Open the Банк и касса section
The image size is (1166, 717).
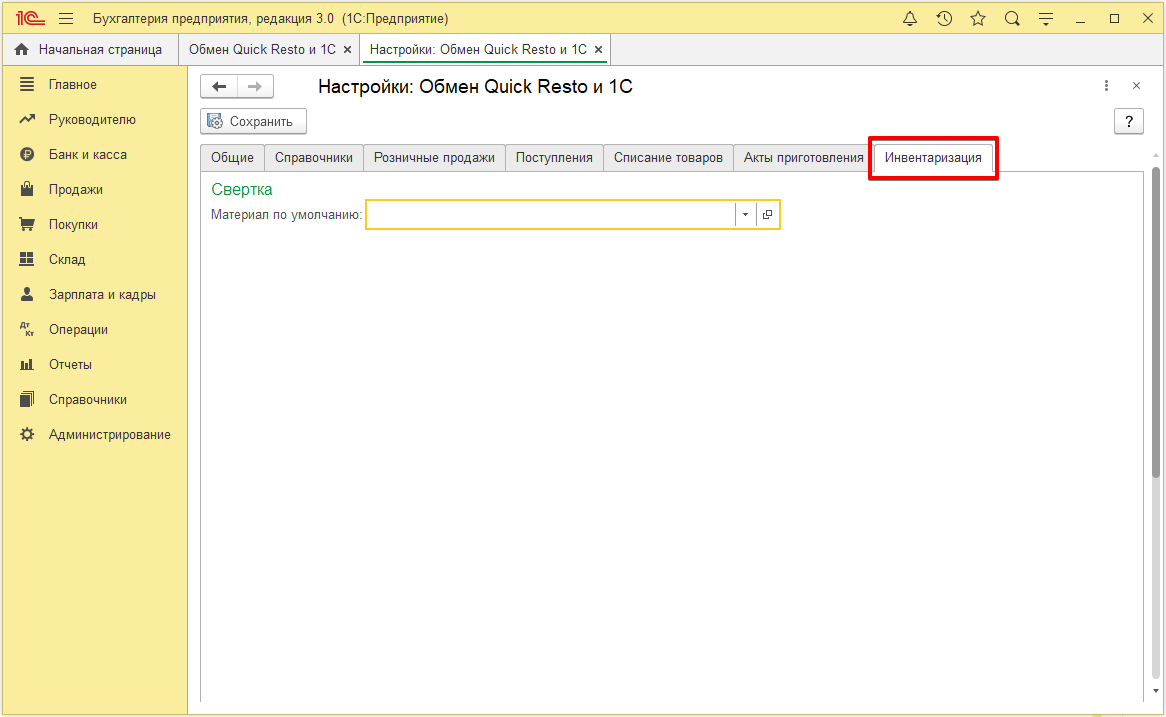pos(88,155)
